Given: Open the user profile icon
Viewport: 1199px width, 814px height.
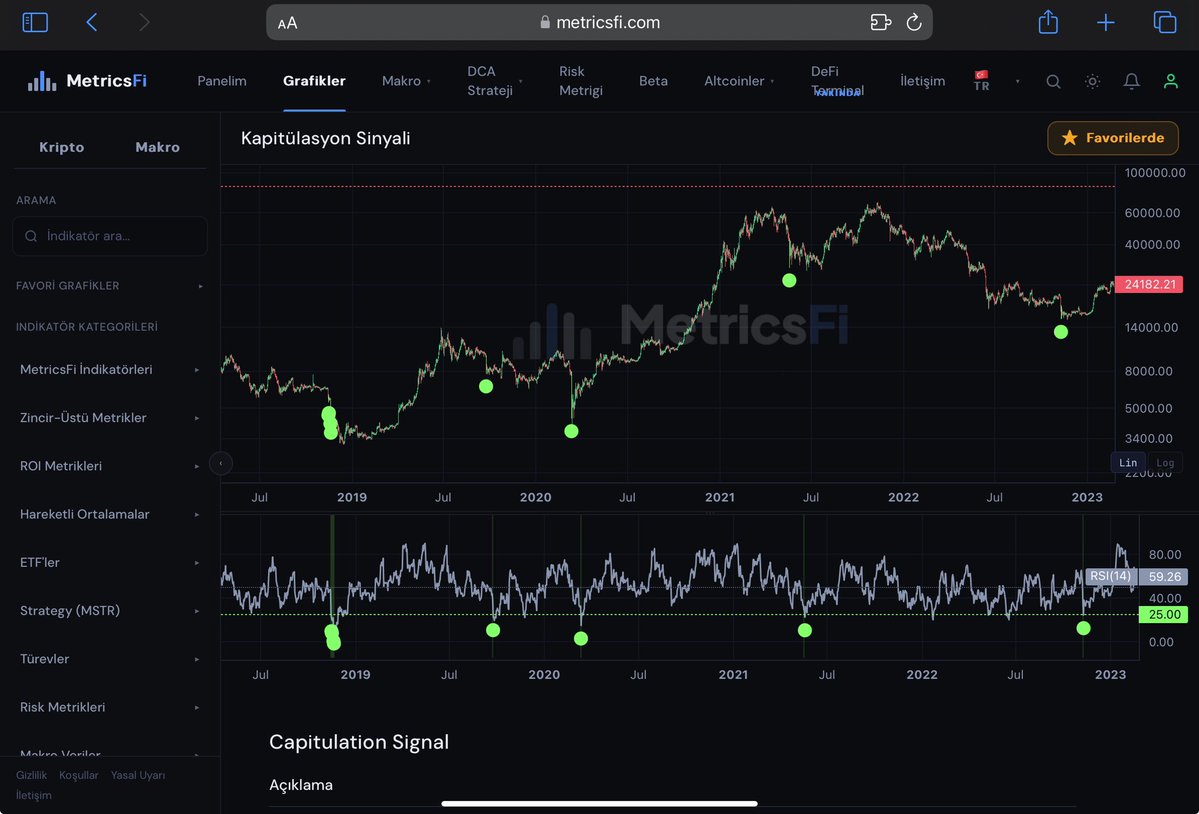Looking at the screenshot, I should pyautogui.click(x=1171, y=81).
